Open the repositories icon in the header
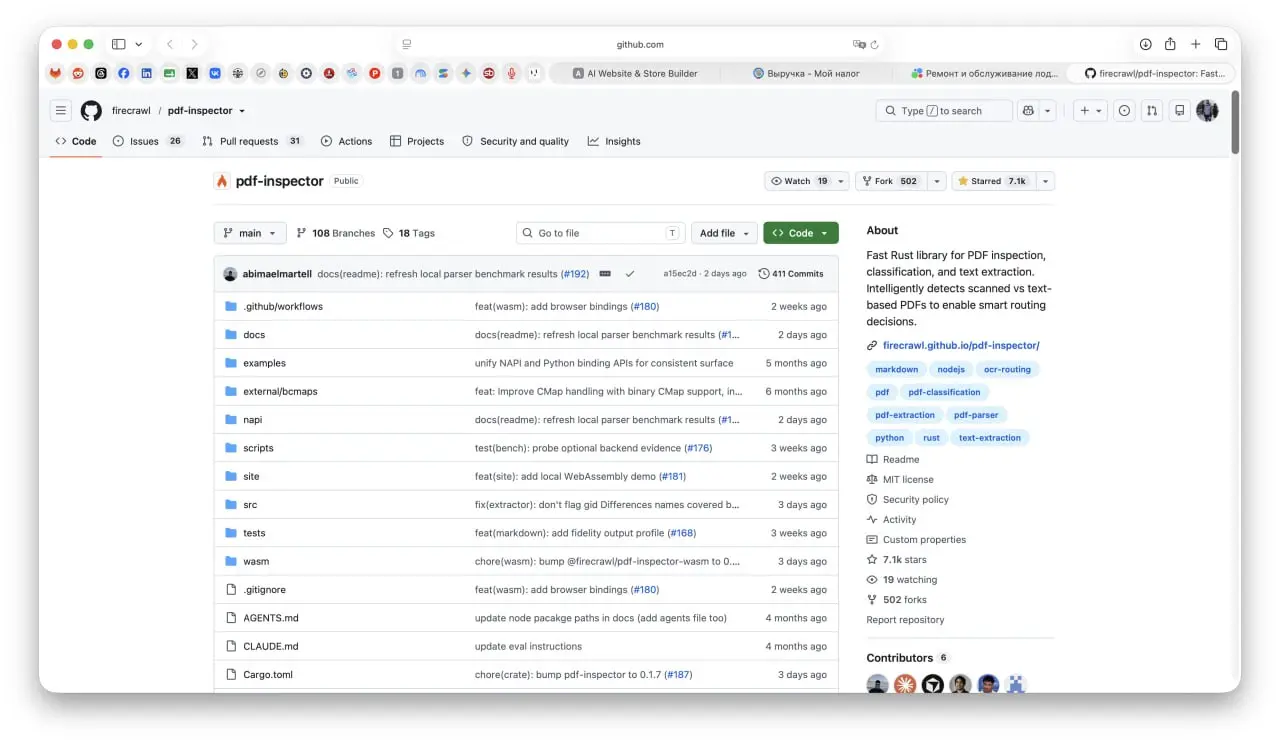1280x744 pixels. point(1180,111)
